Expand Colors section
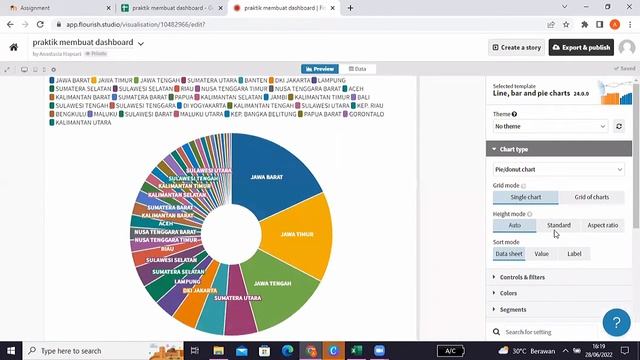The image size is (640, 360). point(558,293)
